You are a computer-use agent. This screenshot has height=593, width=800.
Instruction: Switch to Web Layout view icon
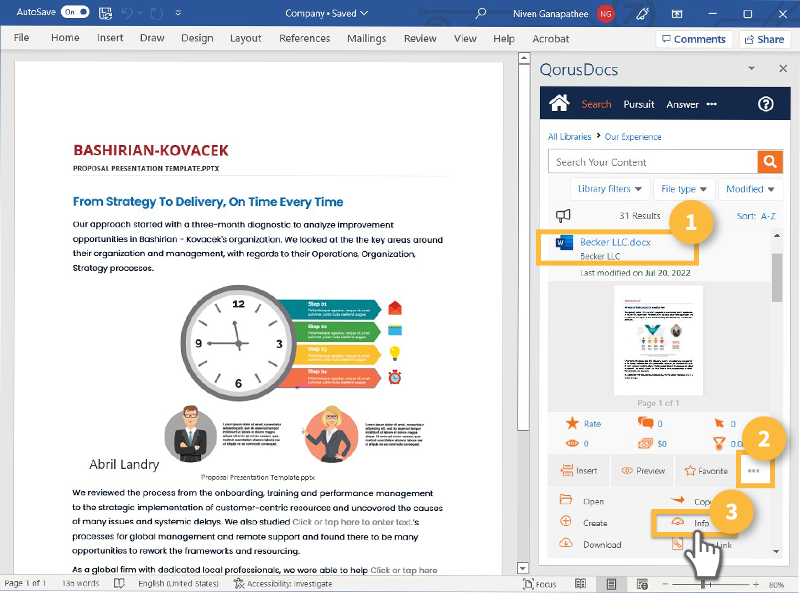click(642, 584)
